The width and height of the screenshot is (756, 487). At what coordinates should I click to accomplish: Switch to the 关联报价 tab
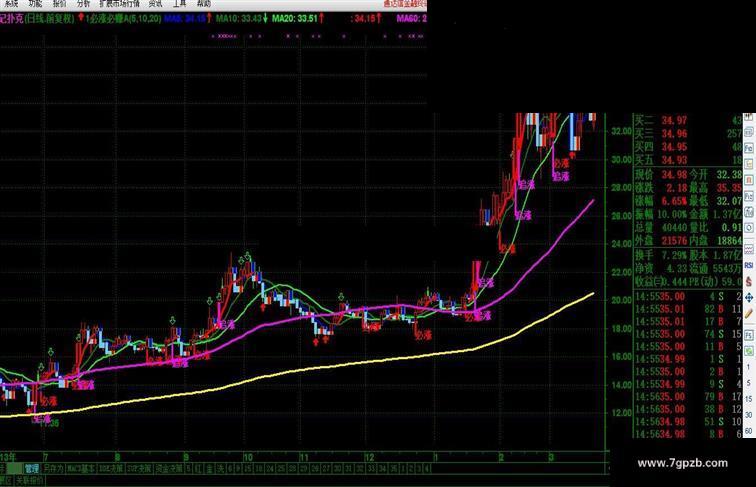tap(29, 480)
